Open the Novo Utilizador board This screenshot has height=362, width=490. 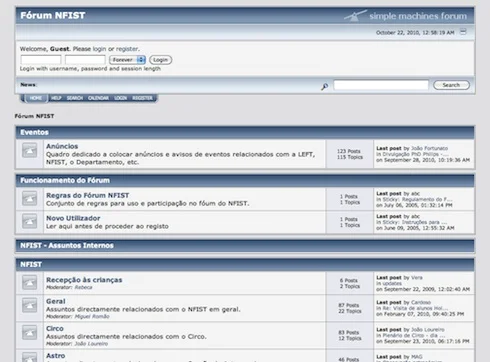(73, 218)
